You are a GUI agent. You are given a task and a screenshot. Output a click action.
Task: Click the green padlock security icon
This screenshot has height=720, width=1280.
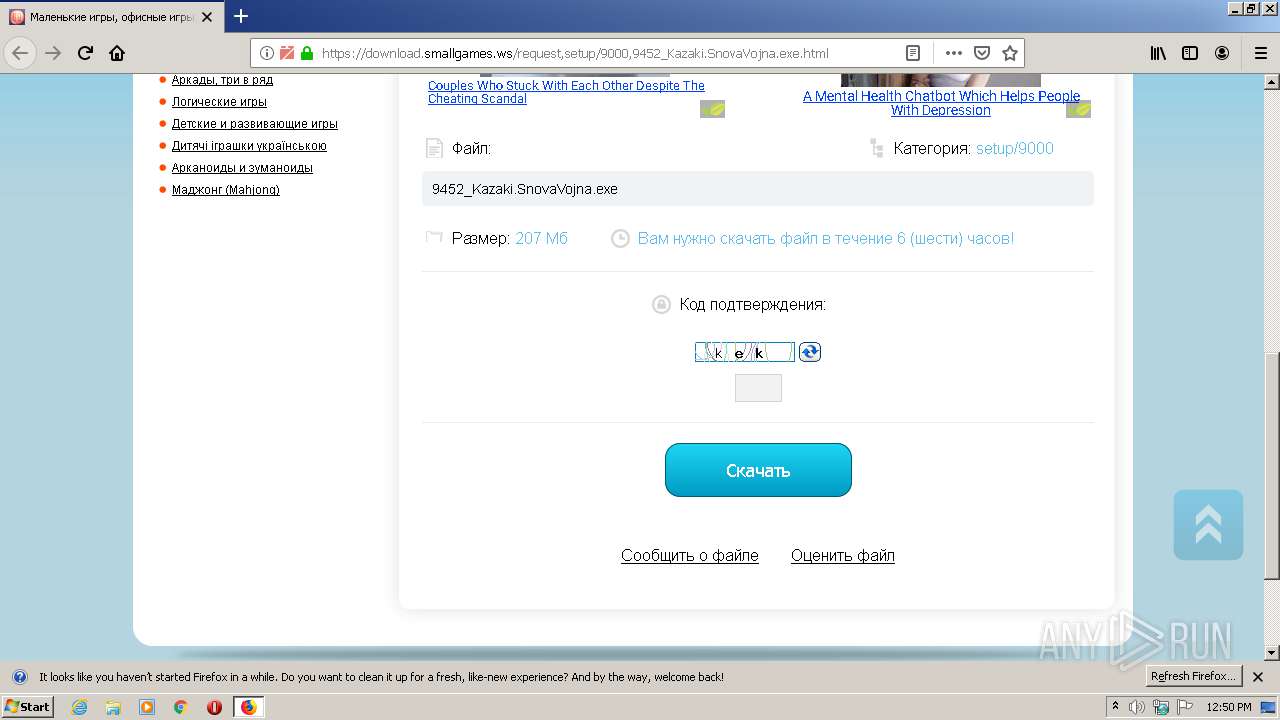[x=307, y=53]
